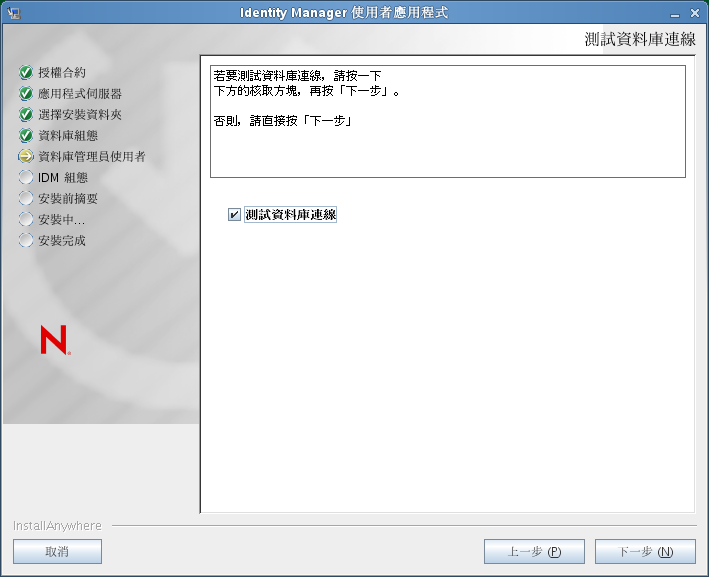This screenshot has height=577, width=709.
Task: Select the 安裝中... step label
Action: (x=61, y=219)
